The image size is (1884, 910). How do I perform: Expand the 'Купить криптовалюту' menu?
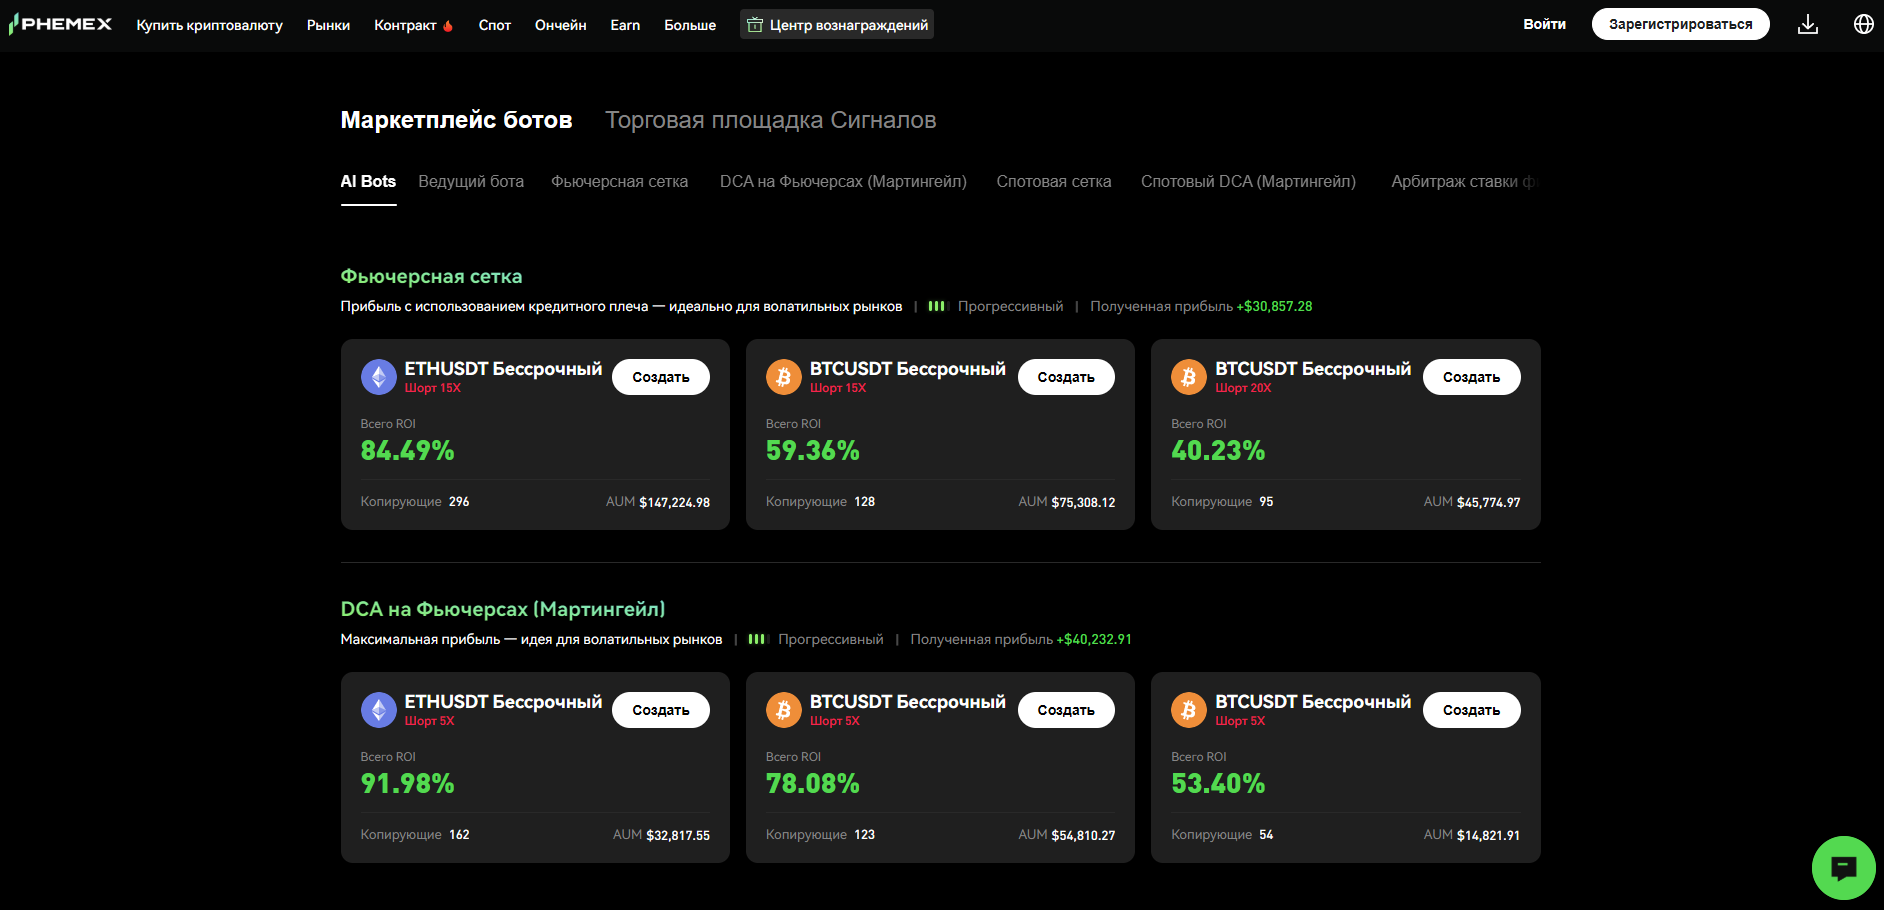209,25
